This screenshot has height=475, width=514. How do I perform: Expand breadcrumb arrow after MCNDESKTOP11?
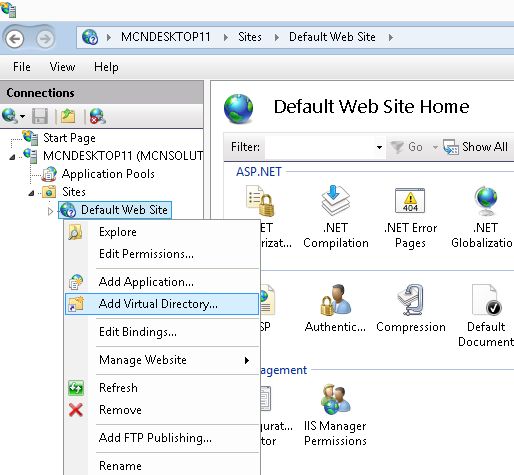(226, 37)
